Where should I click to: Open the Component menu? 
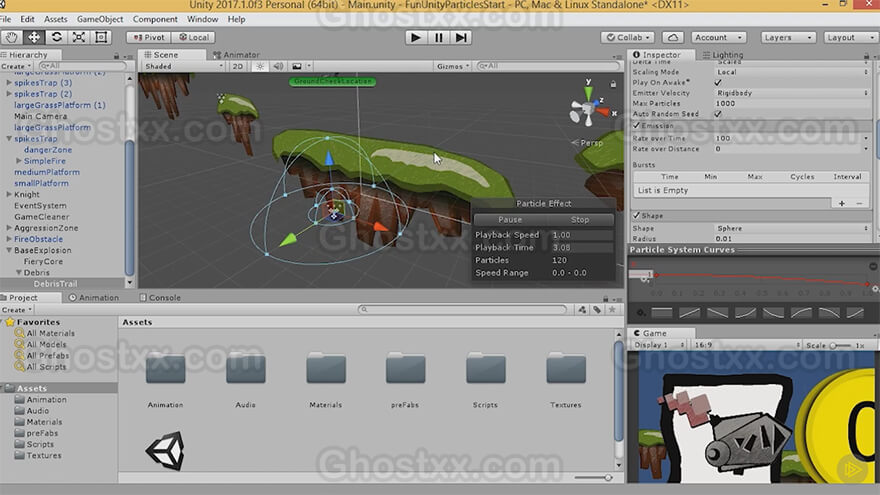click(x=155, y=19)
